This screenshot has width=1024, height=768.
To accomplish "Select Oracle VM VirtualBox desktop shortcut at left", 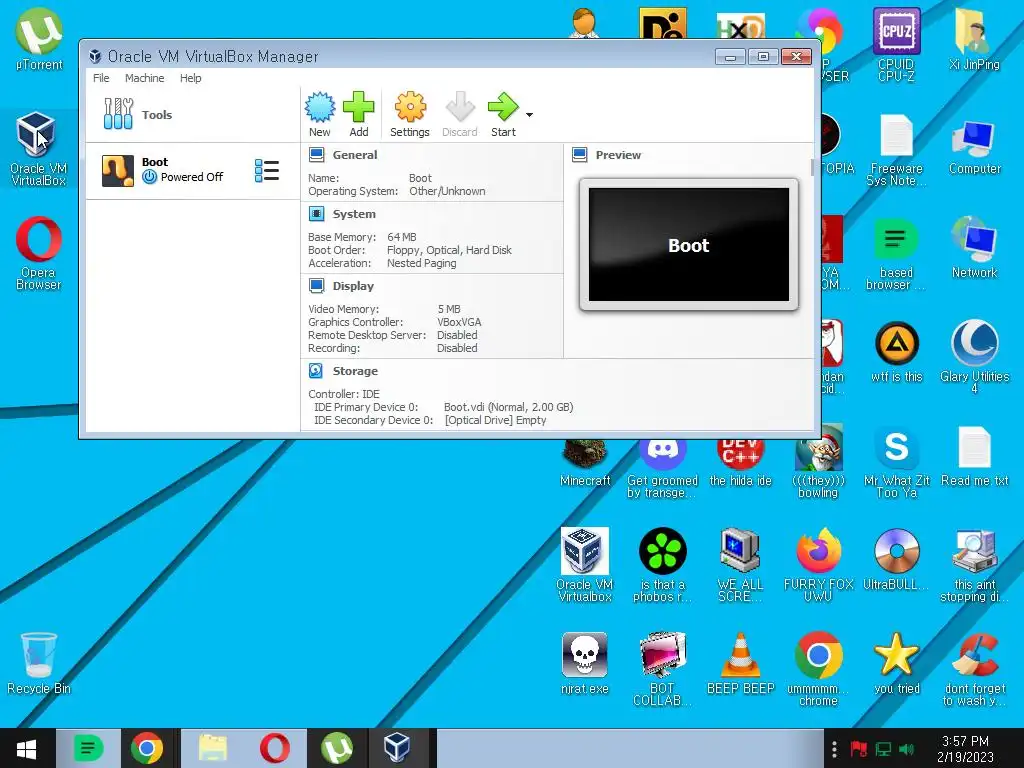I will [x=38, y=149].
